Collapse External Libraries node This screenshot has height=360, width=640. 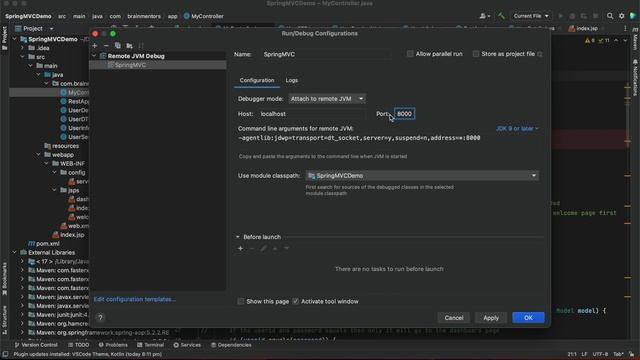pos(15,252)
